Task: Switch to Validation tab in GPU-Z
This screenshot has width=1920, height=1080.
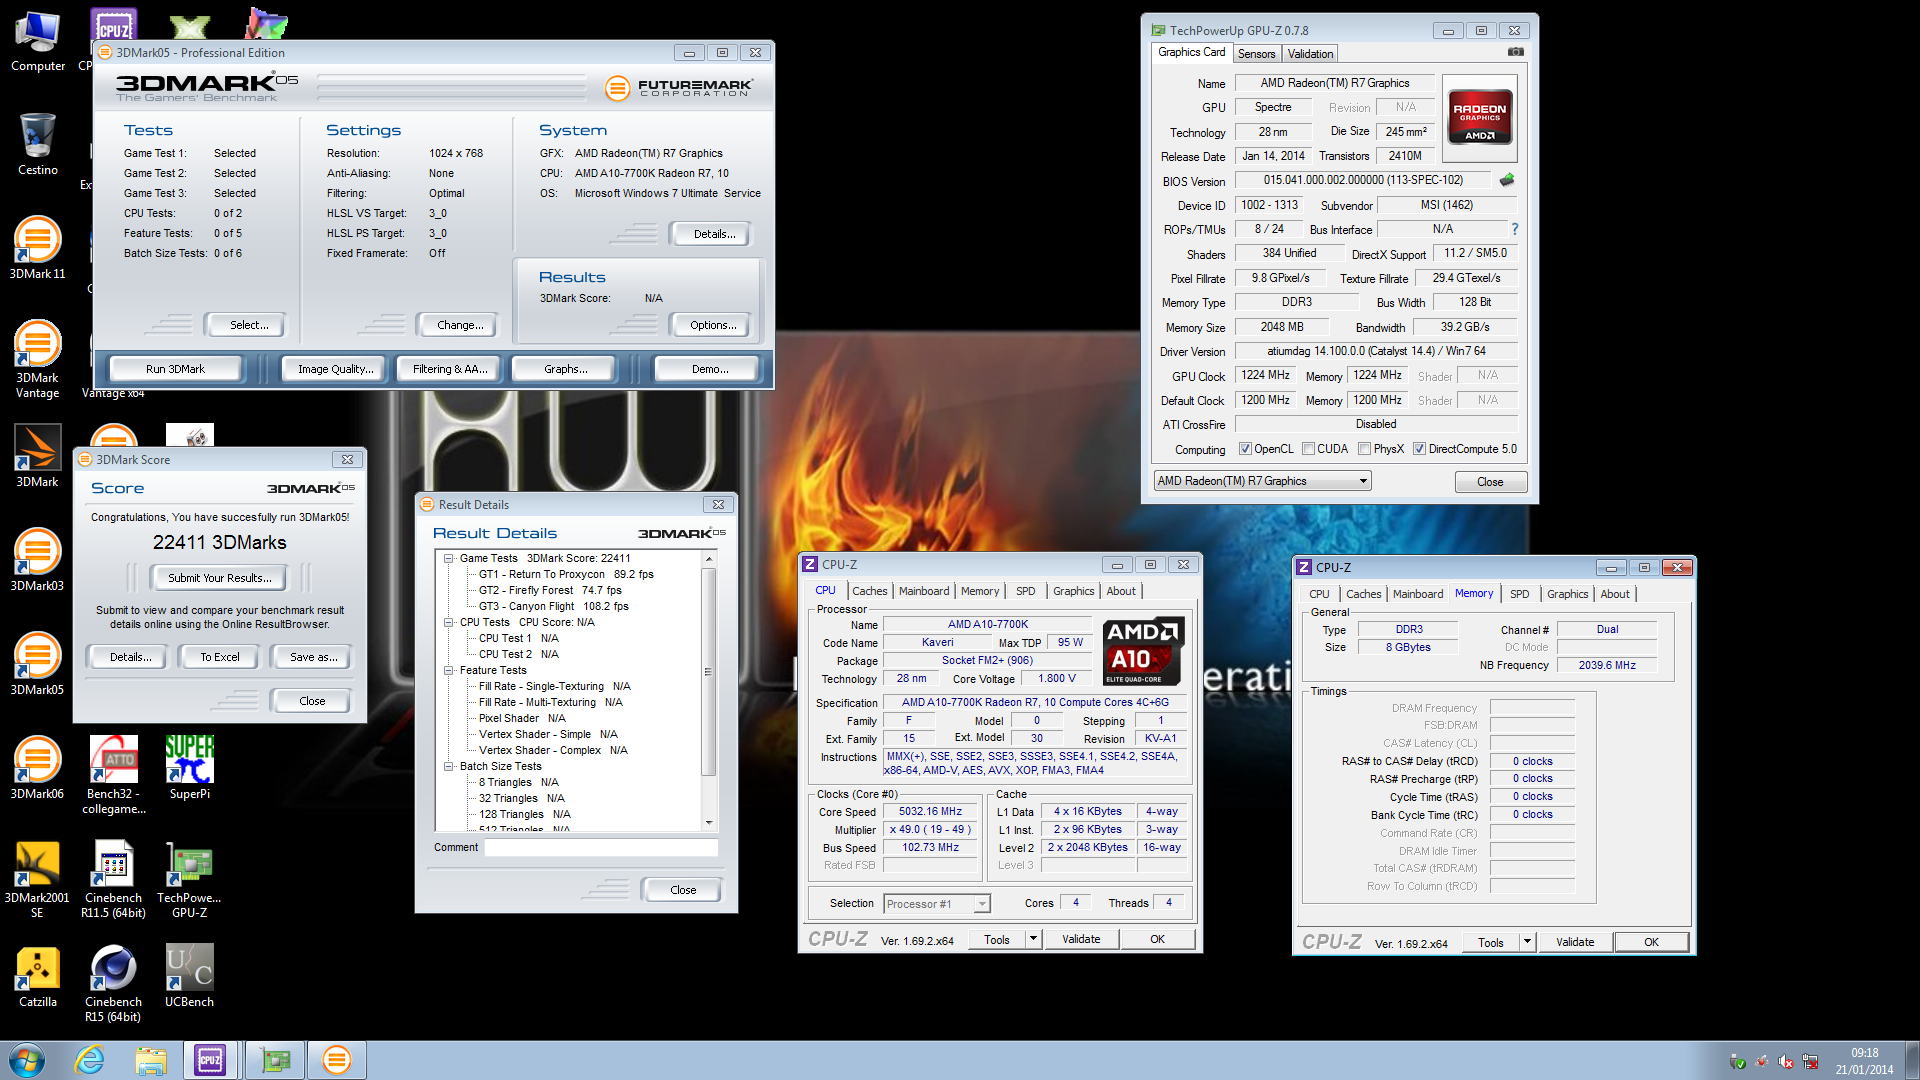Action: click(1310, 54)
